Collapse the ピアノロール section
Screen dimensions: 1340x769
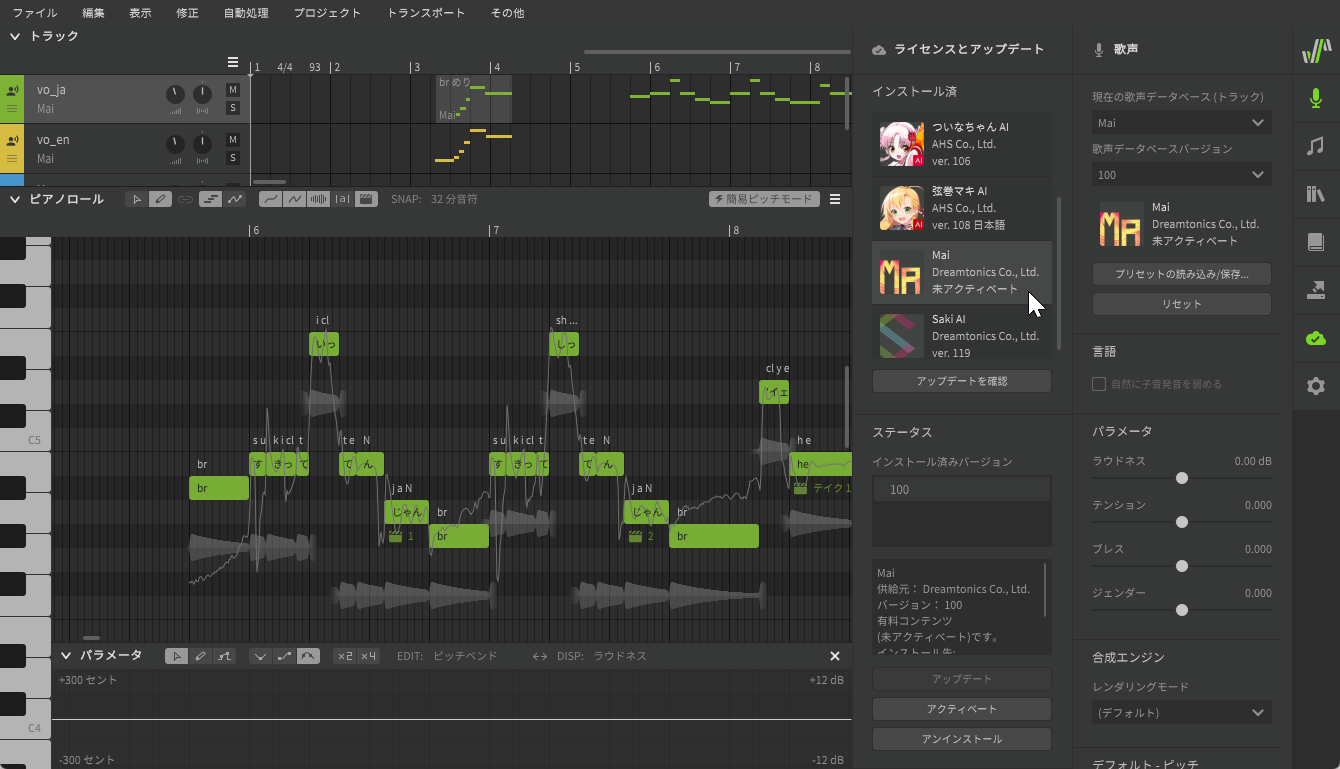(x=15, y=199)
